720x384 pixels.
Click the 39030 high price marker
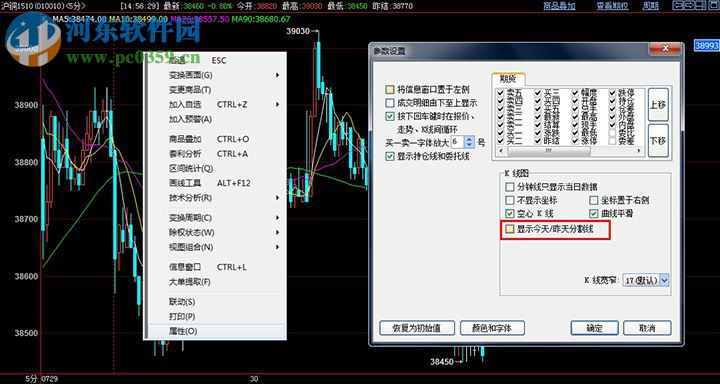(297, 31)
